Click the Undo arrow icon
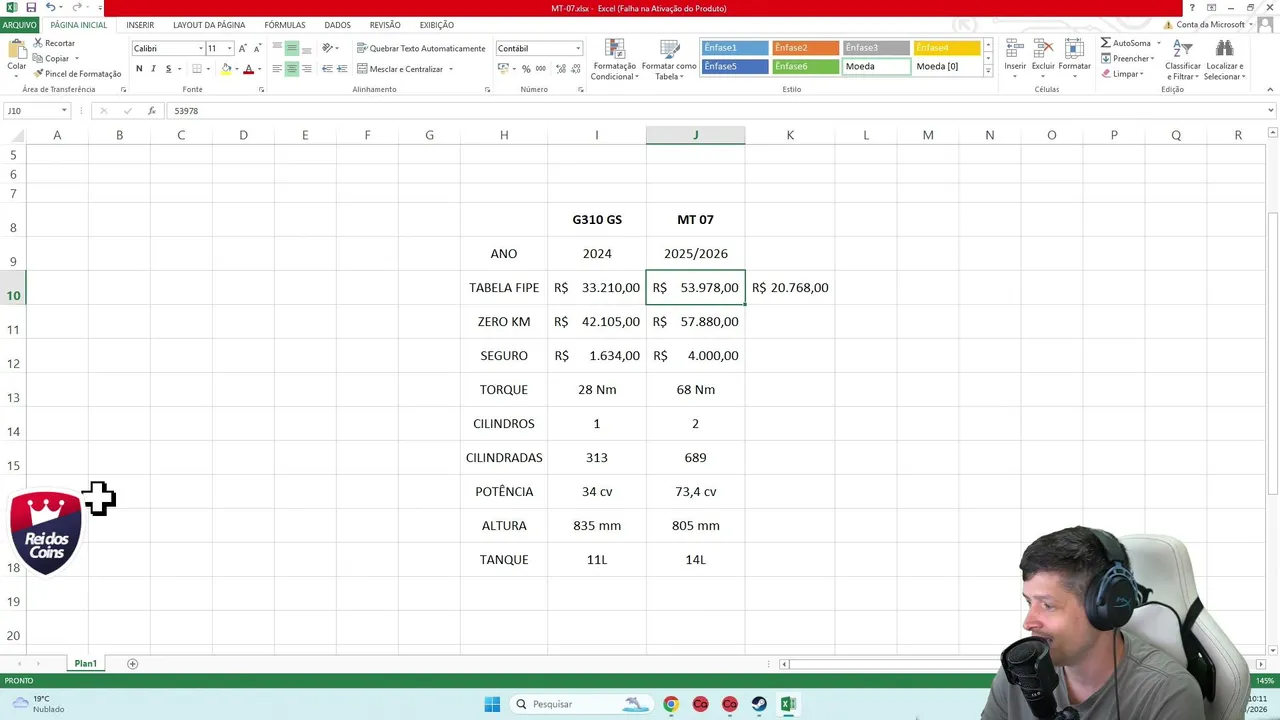Viewport: 1280px width, 720px height. coord(50,8)
